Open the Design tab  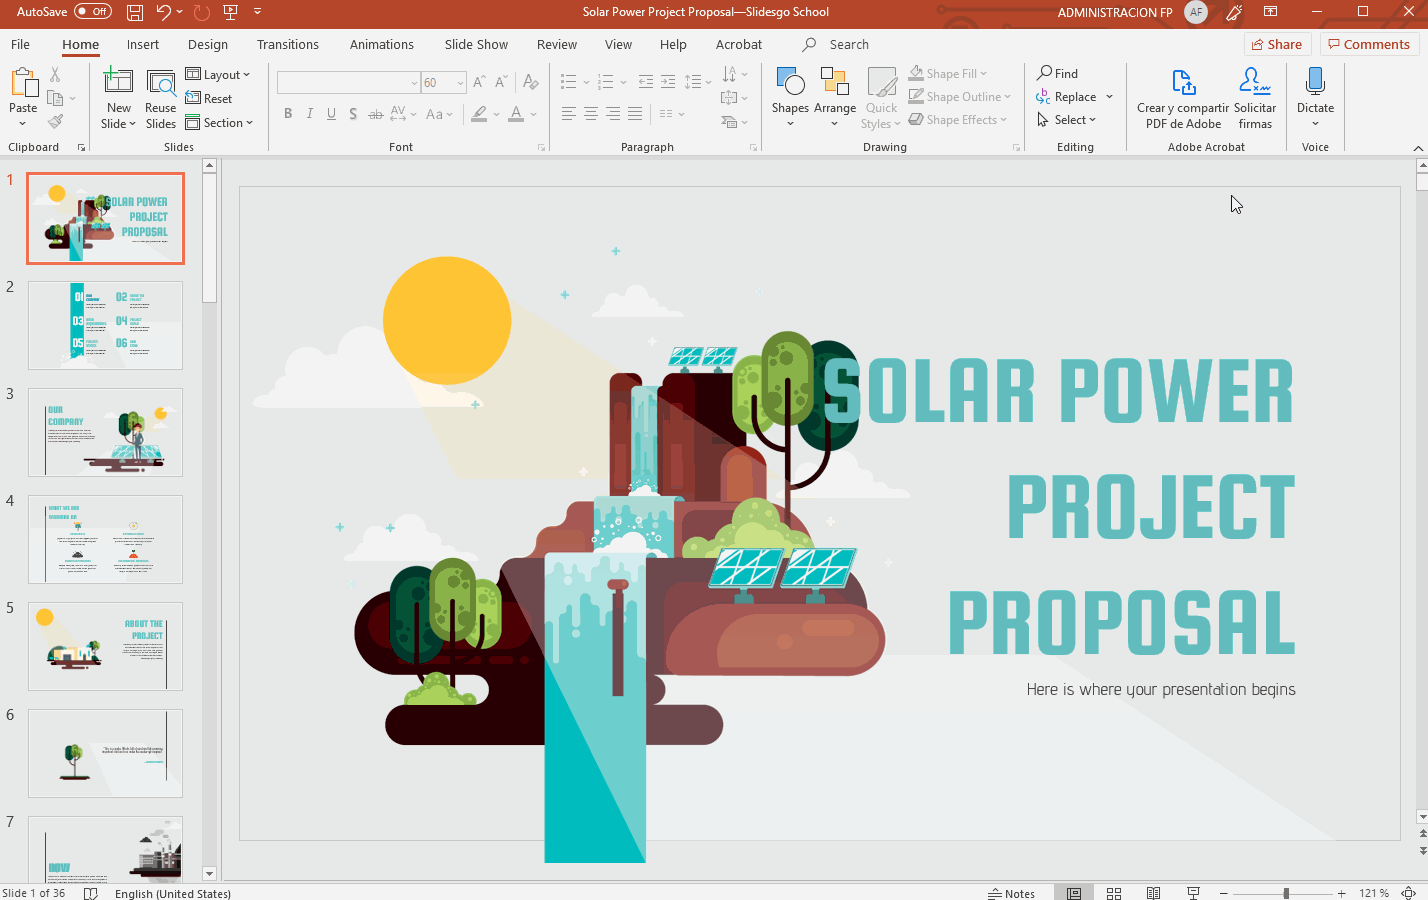208,45
